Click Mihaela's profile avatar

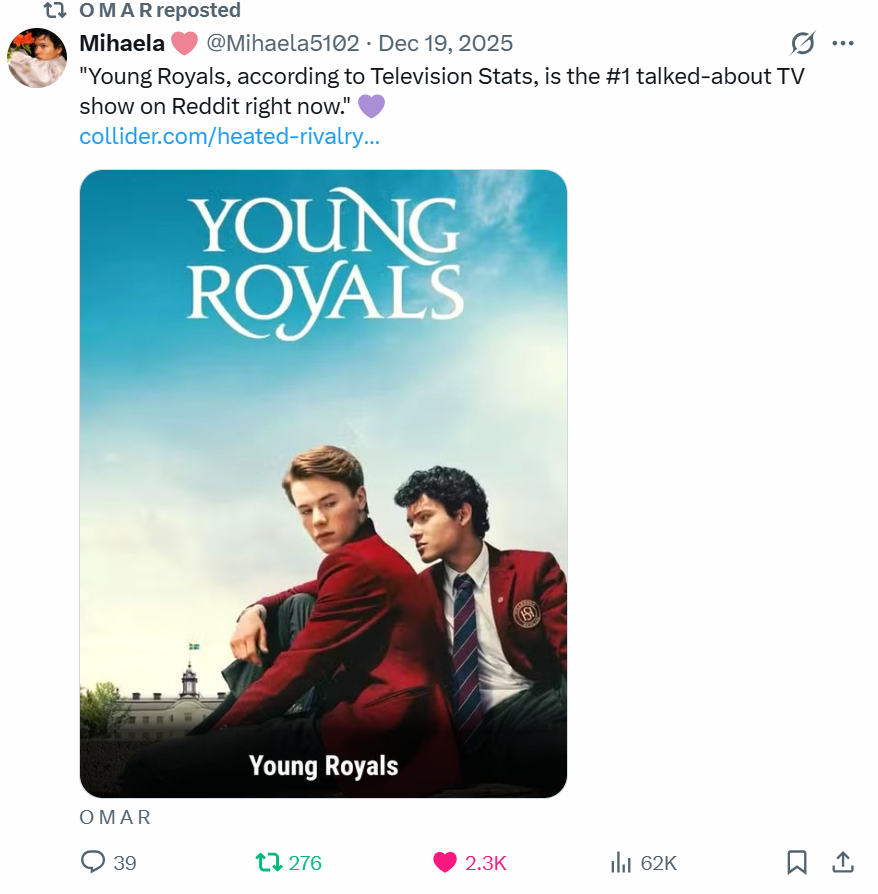pos(37,58)
